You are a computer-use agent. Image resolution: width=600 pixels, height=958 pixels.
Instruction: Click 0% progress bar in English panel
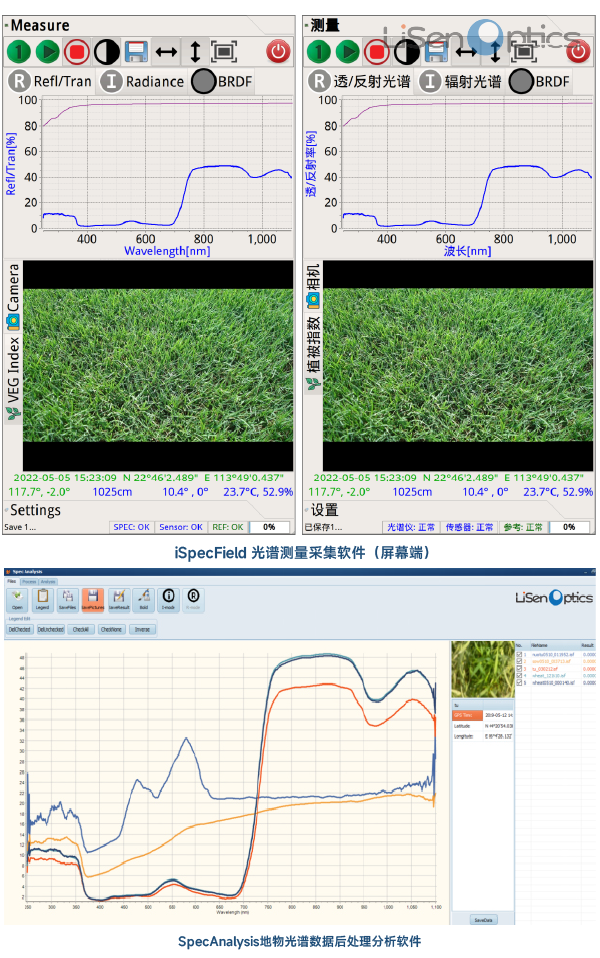click(269, 527)
